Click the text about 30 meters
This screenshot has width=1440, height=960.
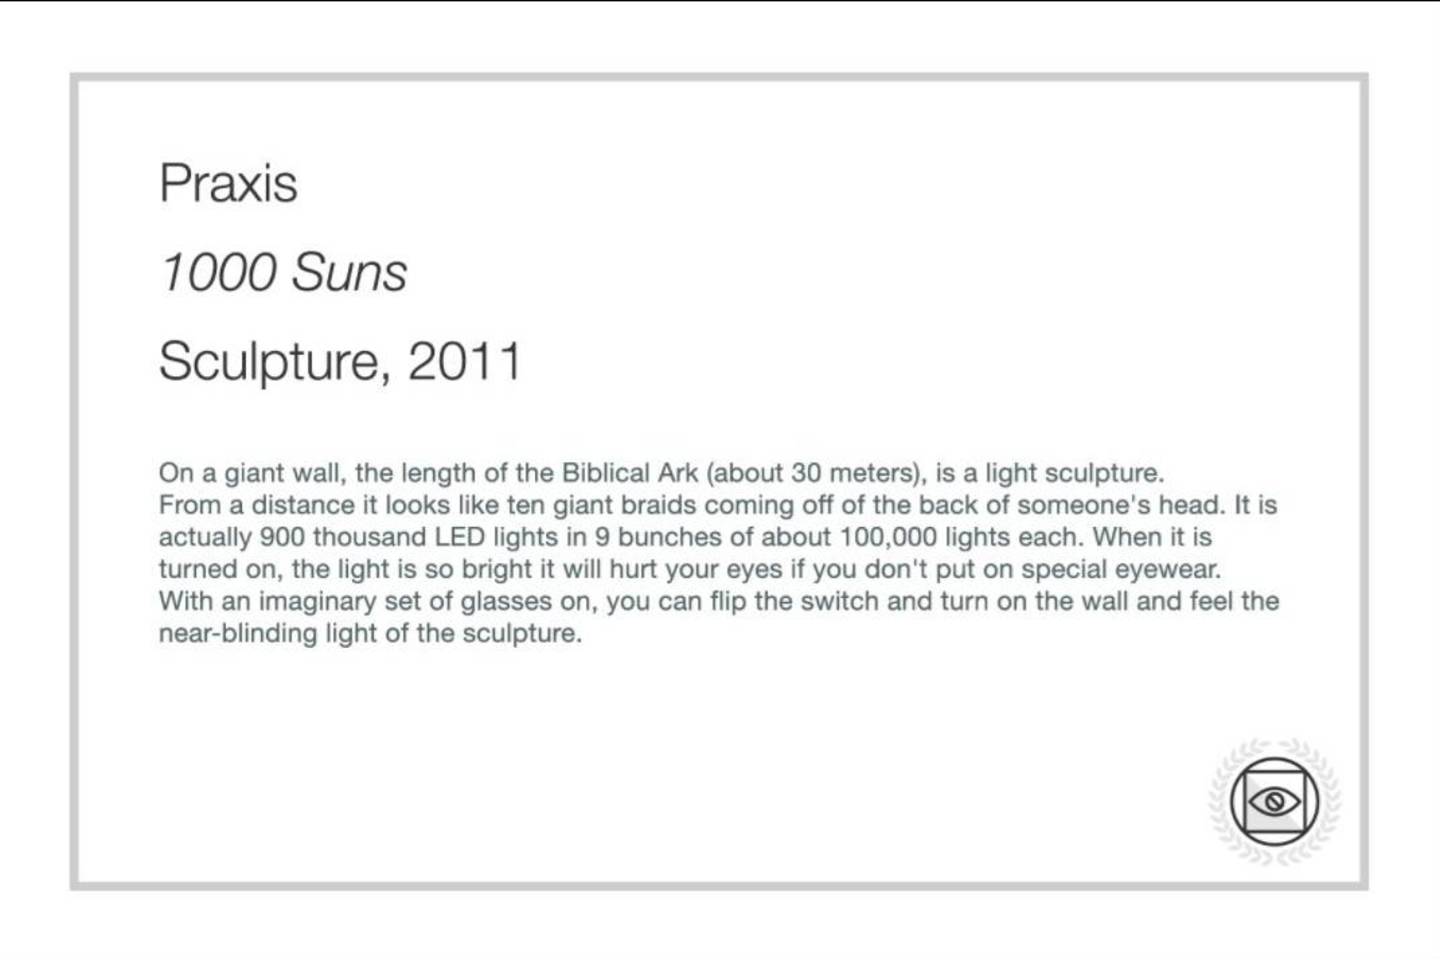pos(813,473)
